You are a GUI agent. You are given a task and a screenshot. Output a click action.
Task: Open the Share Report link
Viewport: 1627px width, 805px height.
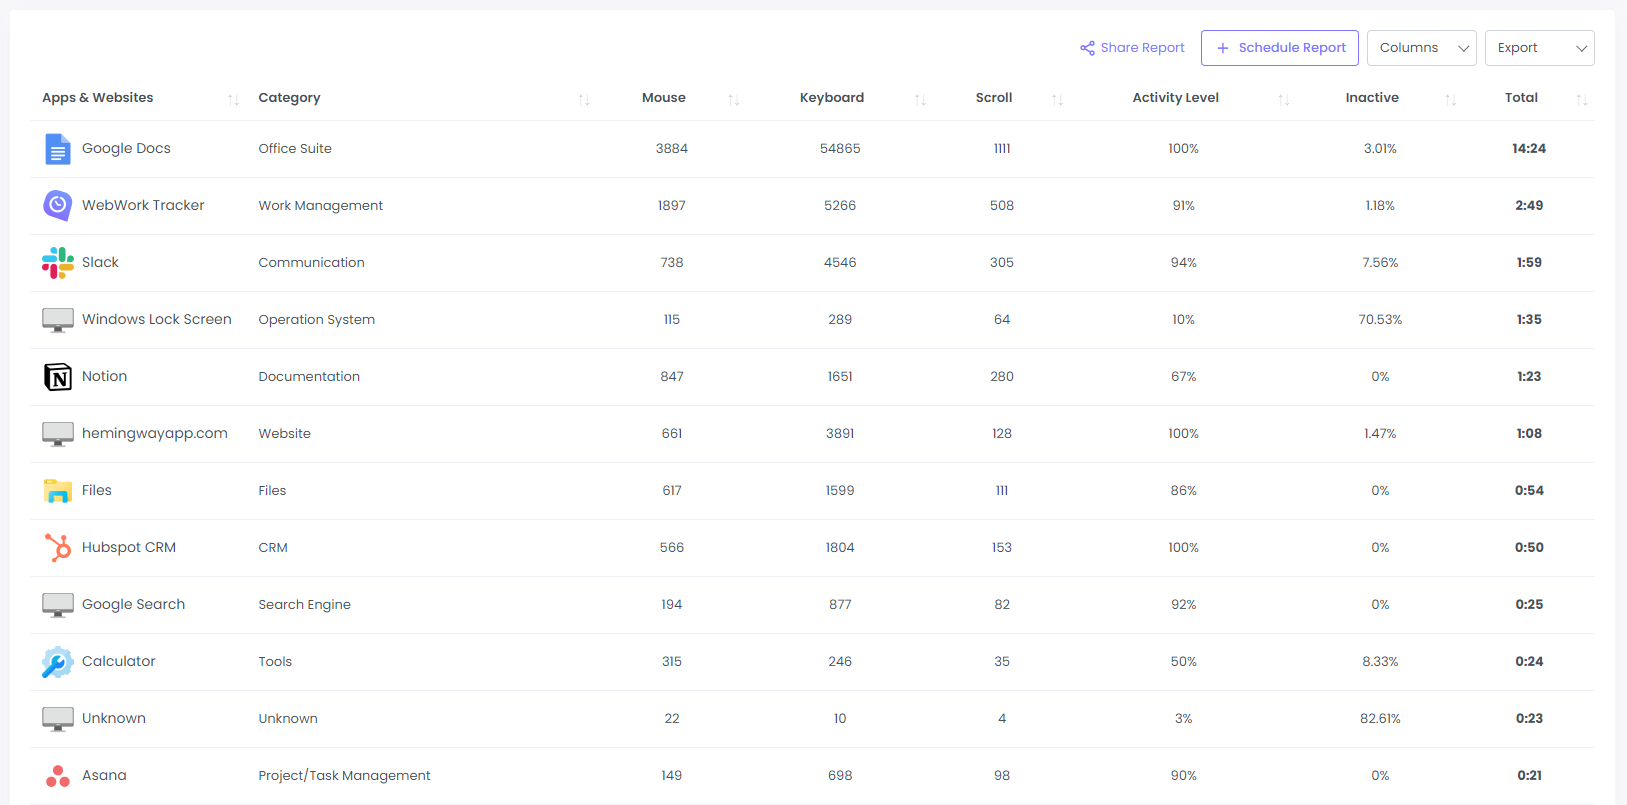point(1132,48)
